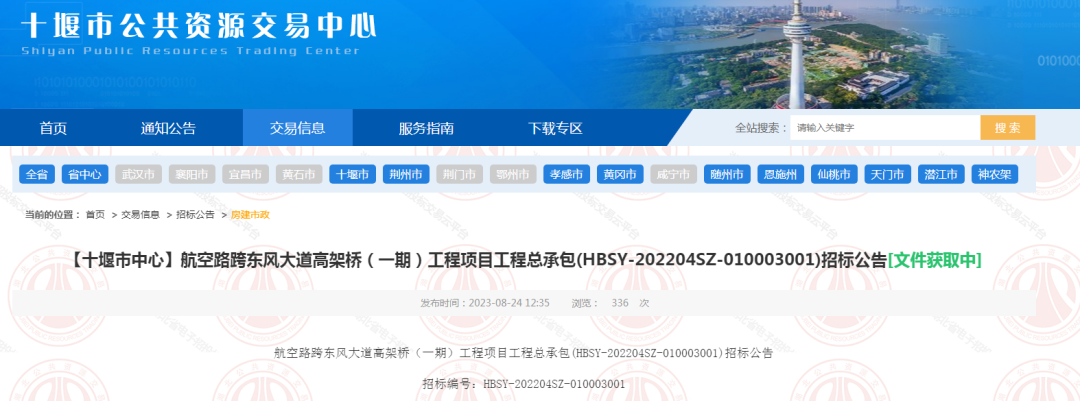This screenshot has height=401, width=1080.
Task: Select the 荆门市 region filter
Action: pos(459,174)
